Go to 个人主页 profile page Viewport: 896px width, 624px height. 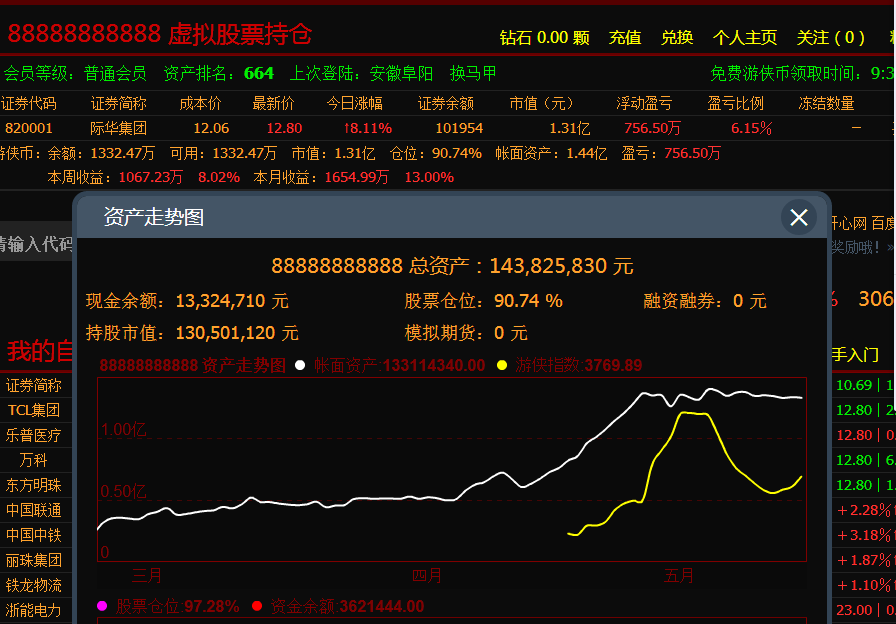coord(744,38)
